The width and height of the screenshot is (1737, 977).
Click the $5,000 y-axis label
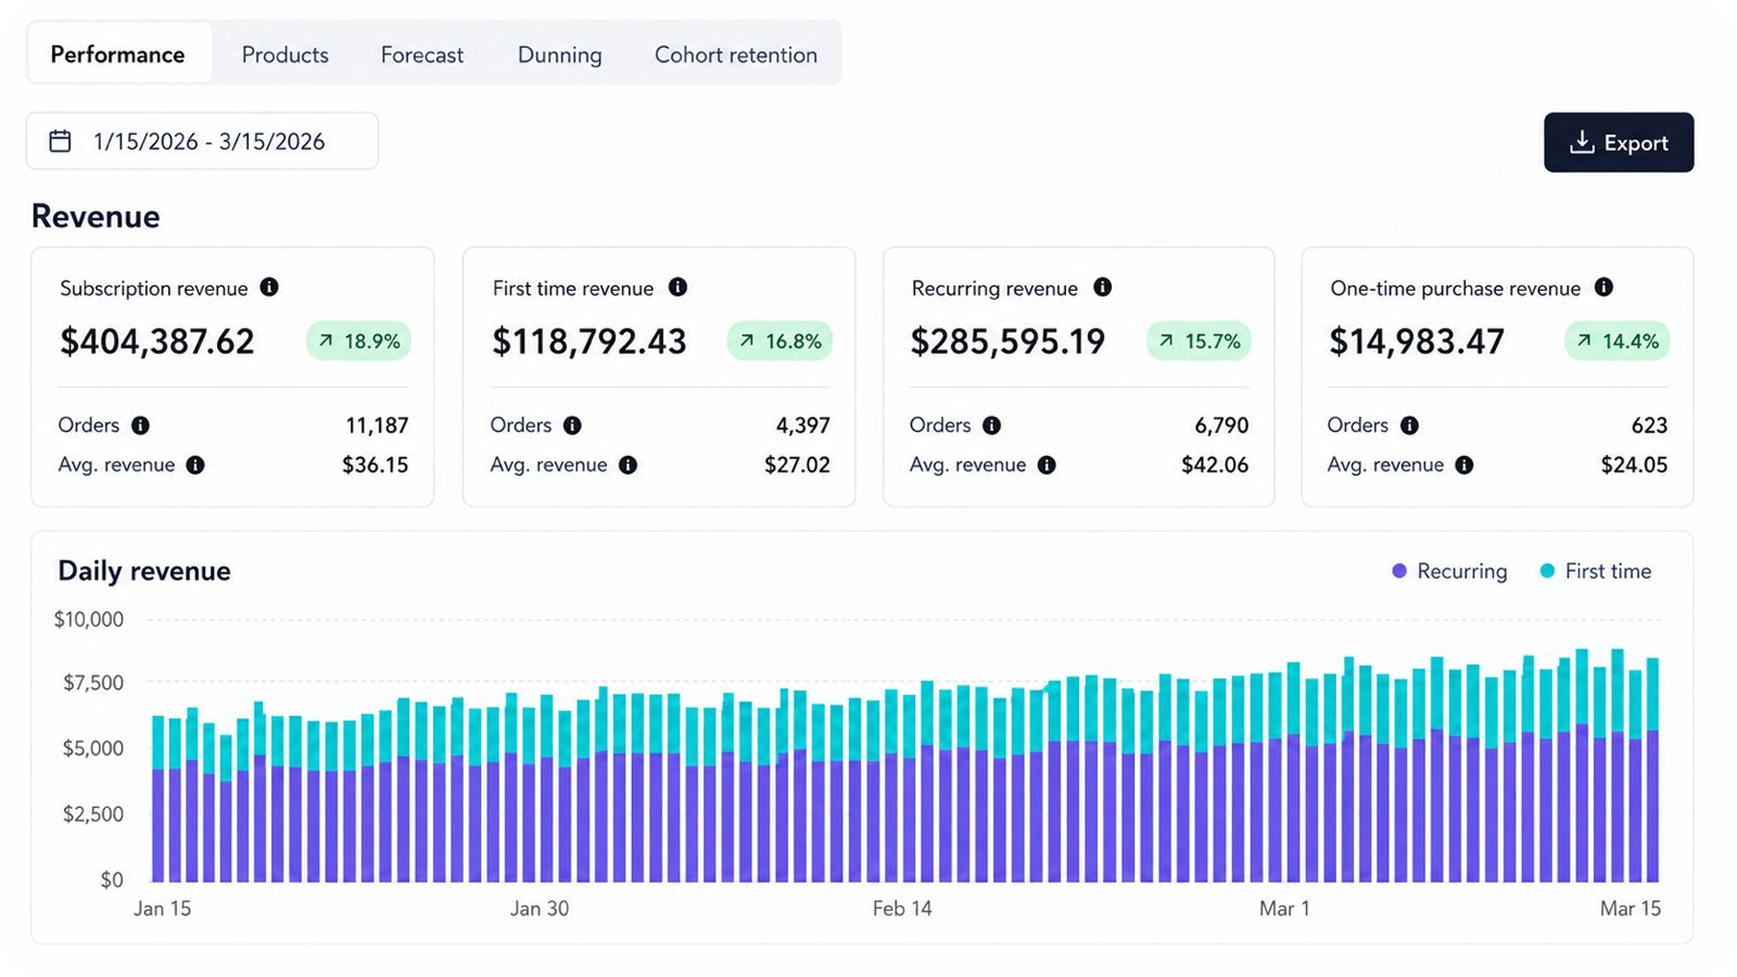click(x=93, y=748)
